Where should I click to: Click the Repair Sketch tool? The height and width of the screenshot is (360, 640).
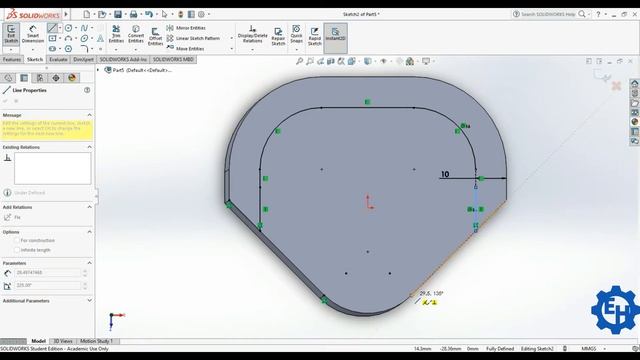coord(278,36)
